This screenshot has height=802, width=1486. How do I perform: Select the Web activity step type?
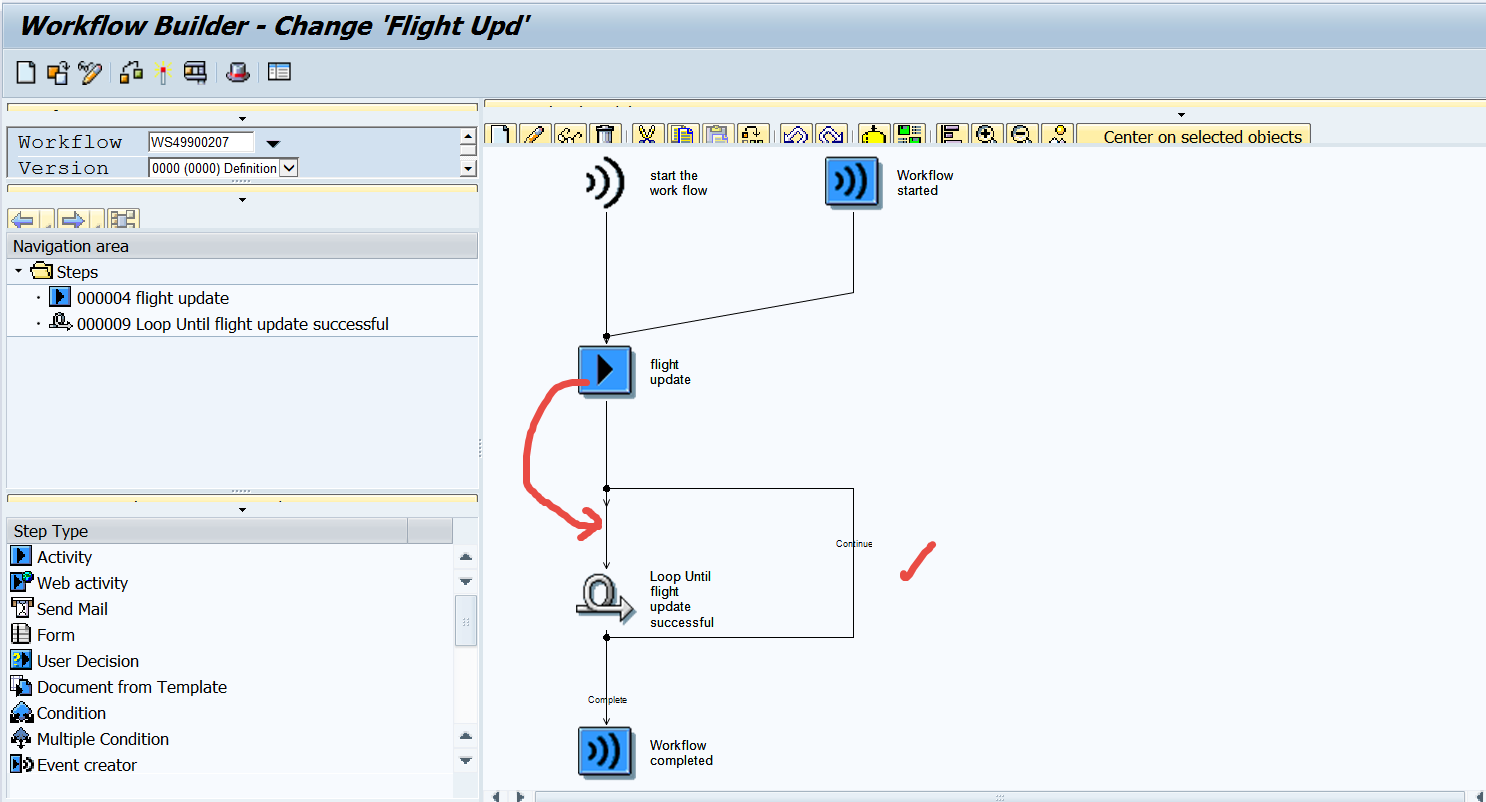point(82,583)
